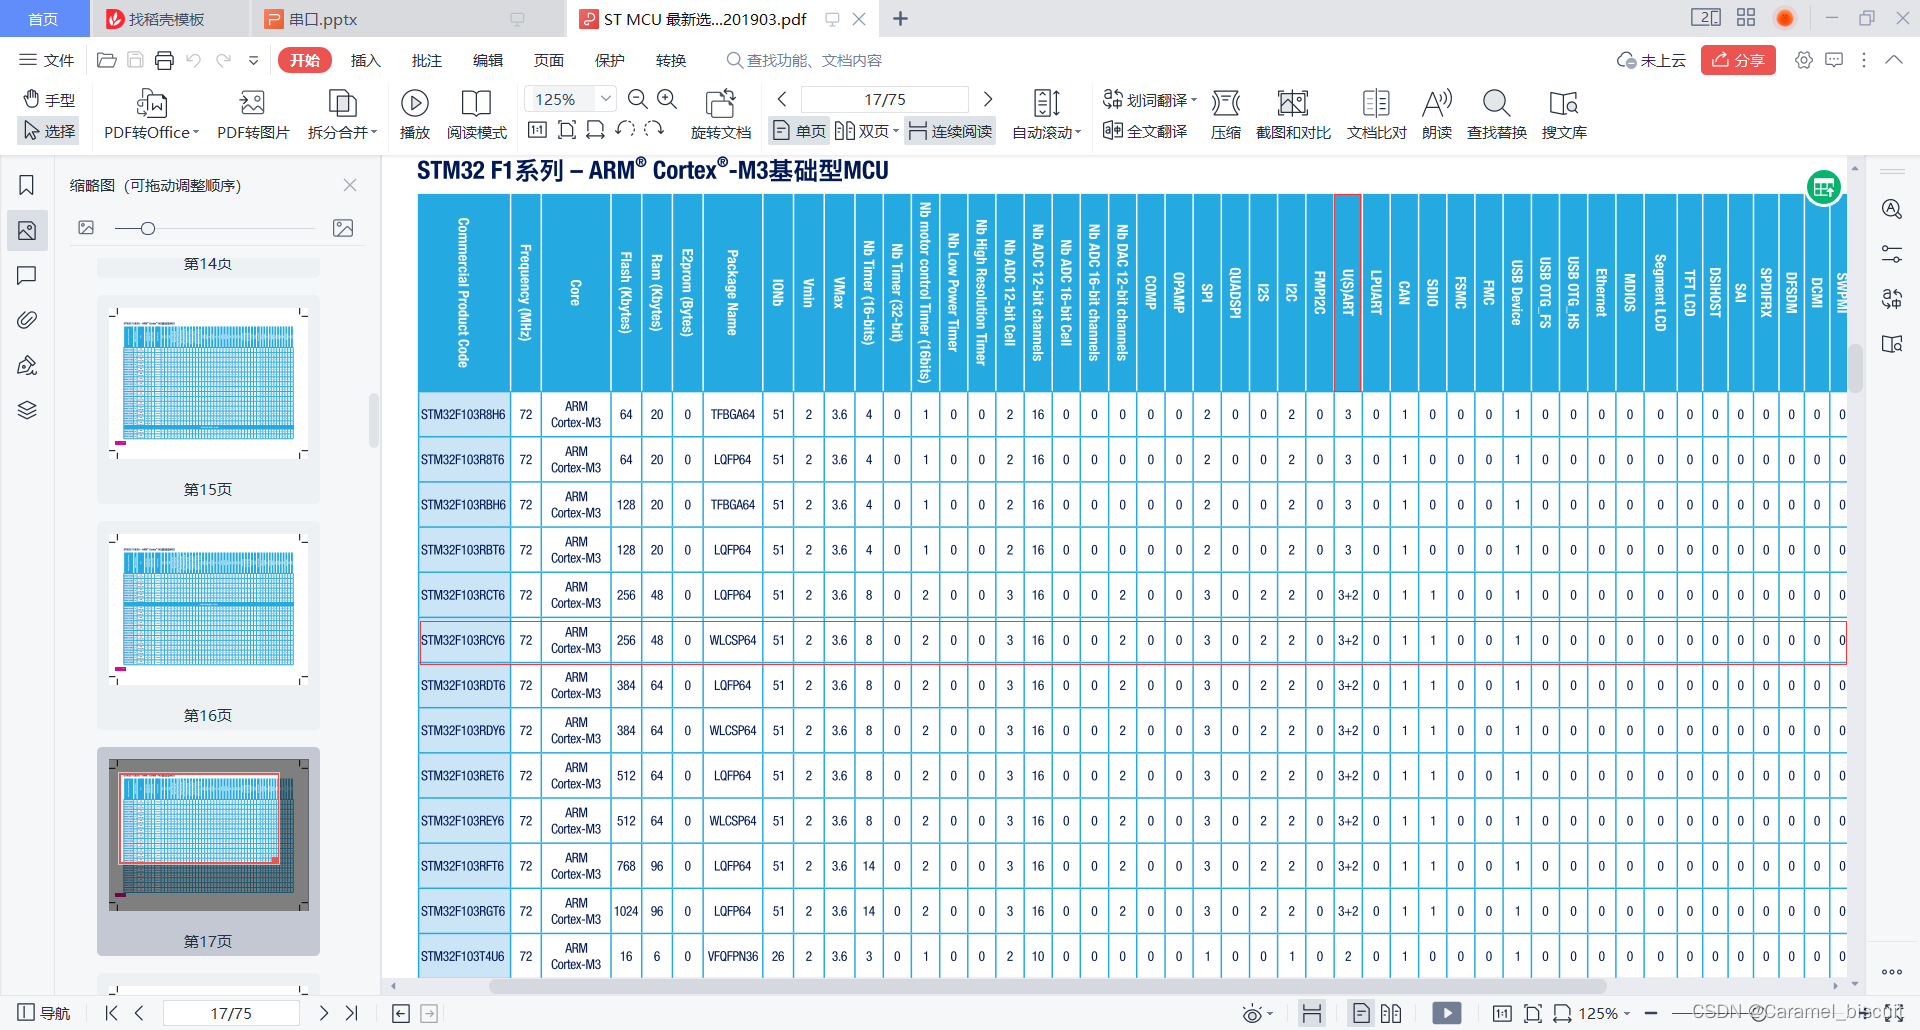Screen dimensions: 1920x1030
Task: Expand the 划词翻译 dropdown
Action: pos(1194,100)
